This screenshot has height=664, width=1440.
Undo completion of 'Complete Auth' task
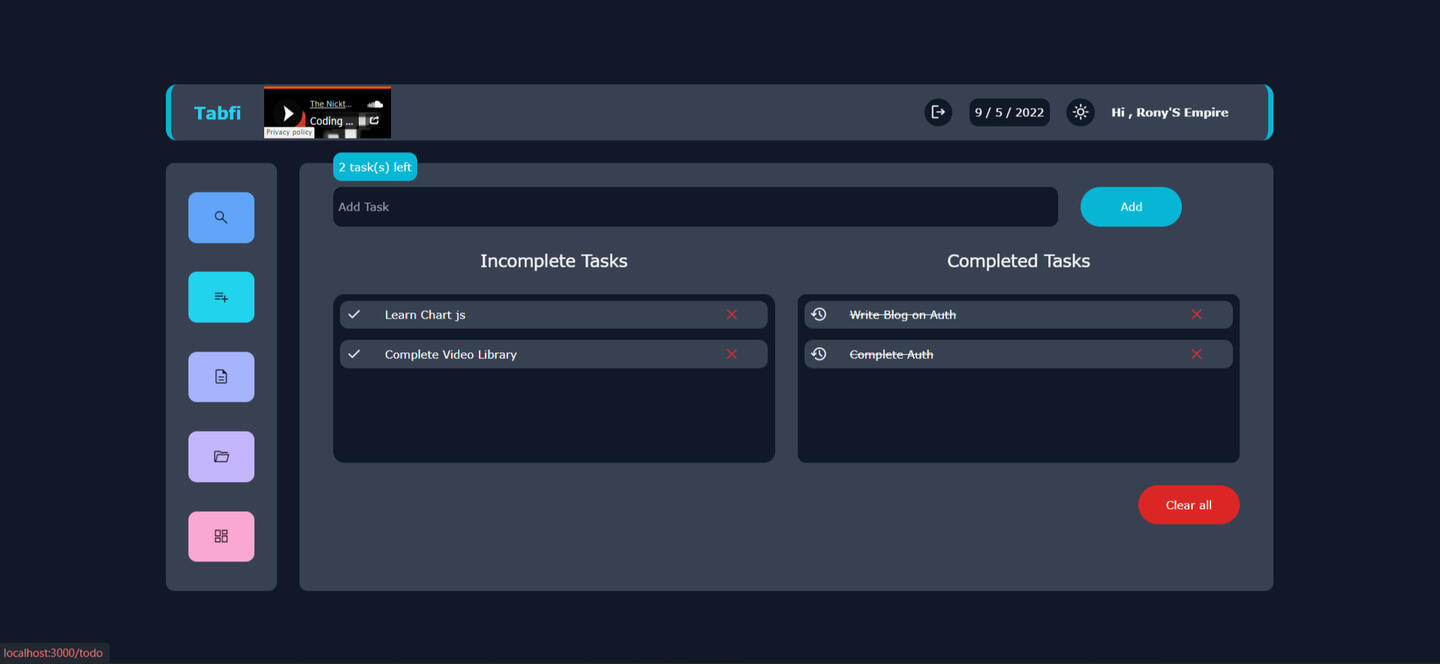point(819,354)
